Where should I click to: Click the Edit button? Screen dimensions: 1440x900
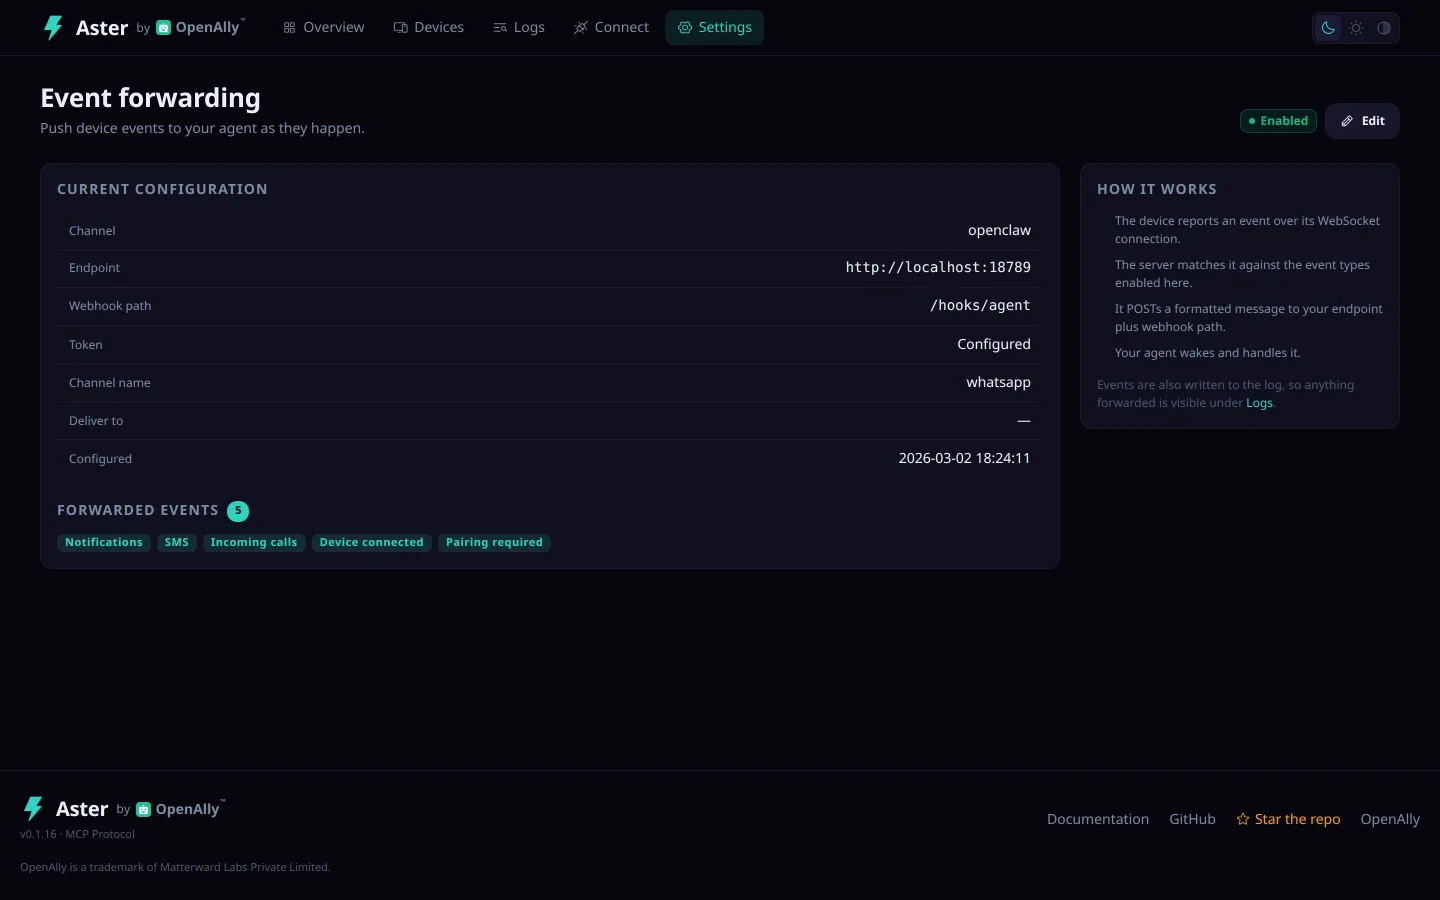(x=1362, y=121)
